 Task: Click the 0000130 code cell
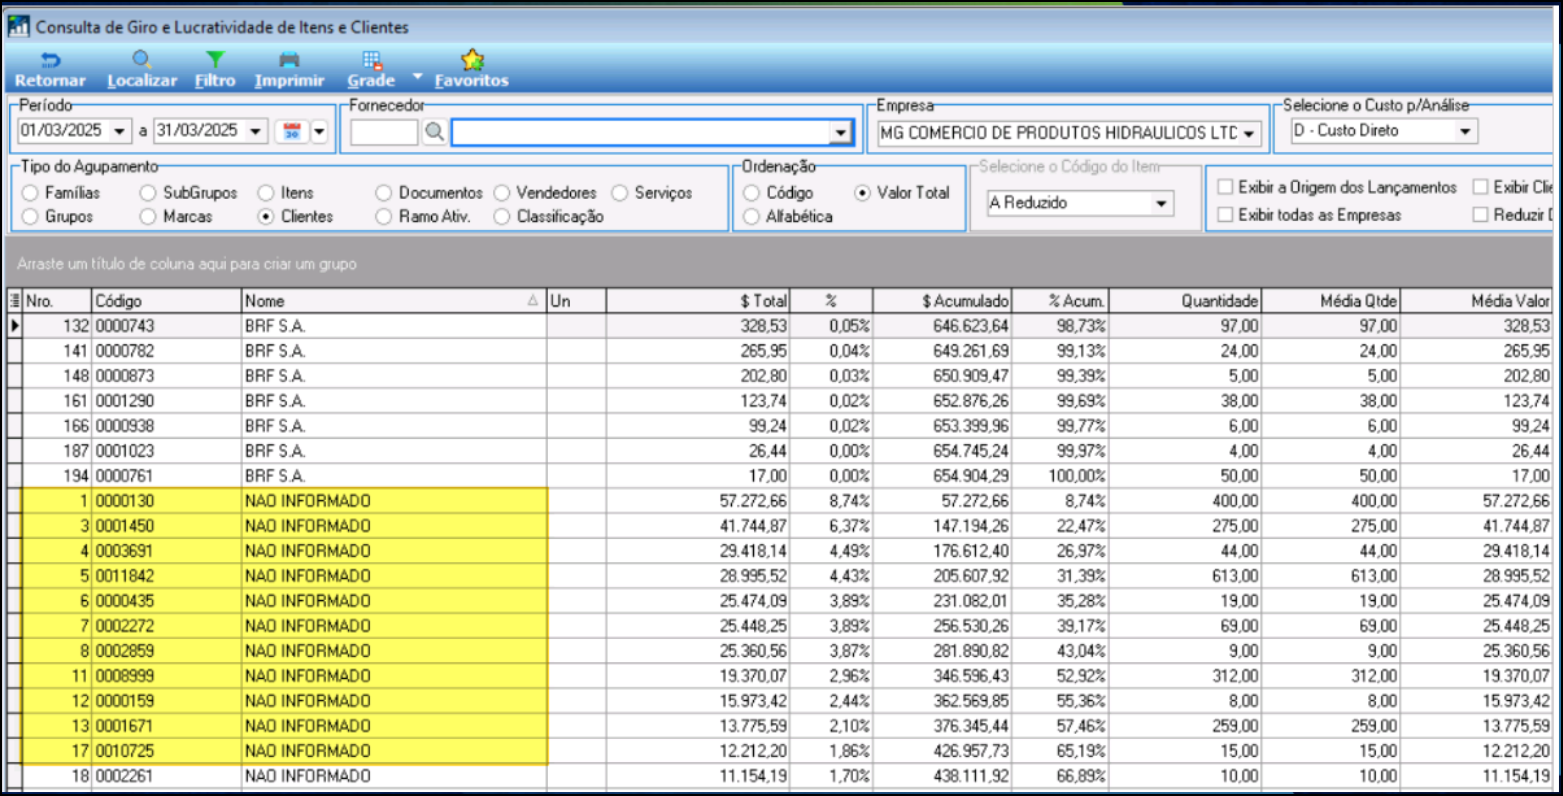[167, 501]
